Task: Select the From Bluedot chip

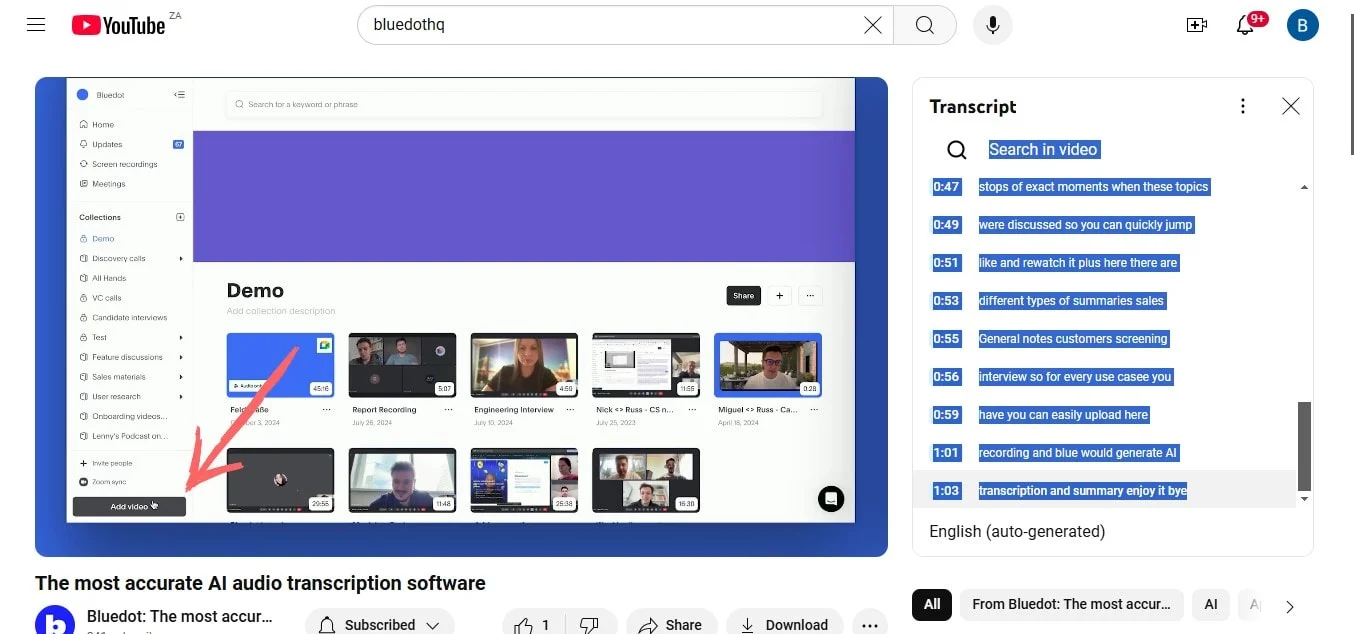Action: [1071, 604]
